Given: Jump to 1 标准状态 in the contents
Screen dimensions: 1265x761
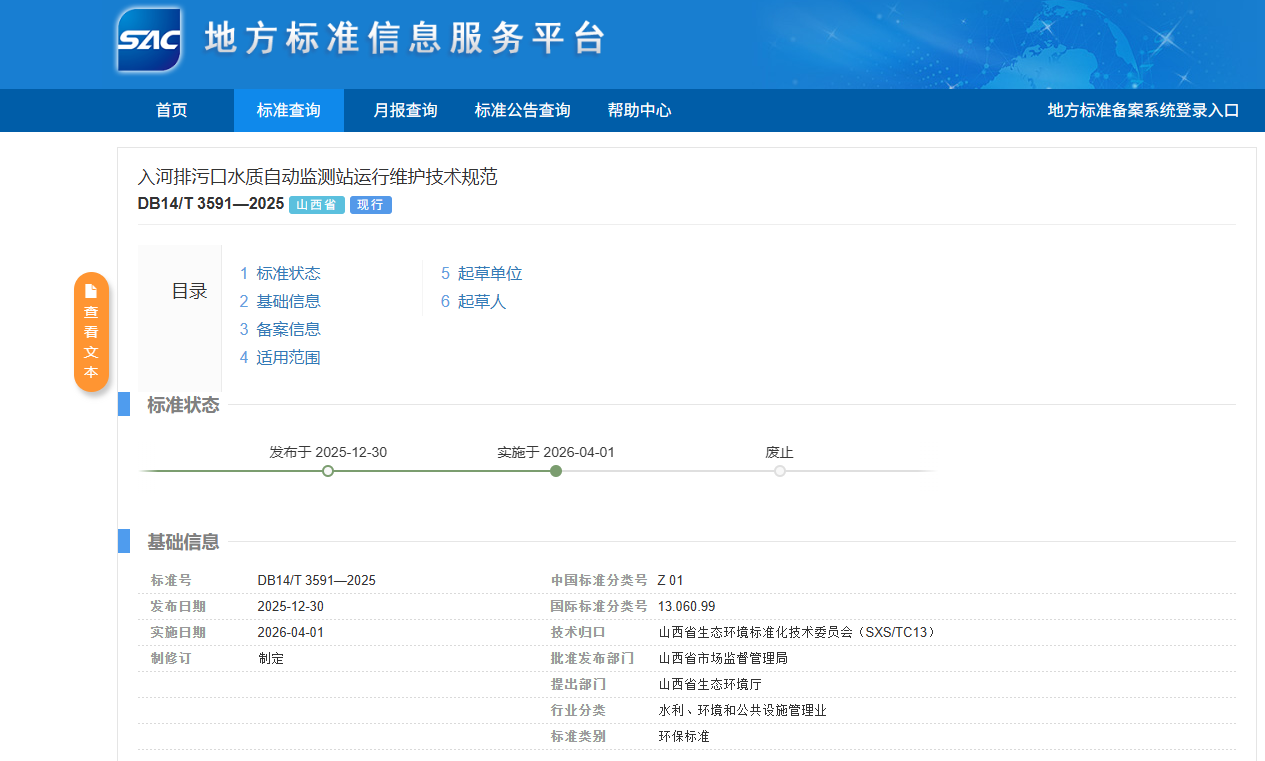Looking at the screenshot, I should coord(280,273).
